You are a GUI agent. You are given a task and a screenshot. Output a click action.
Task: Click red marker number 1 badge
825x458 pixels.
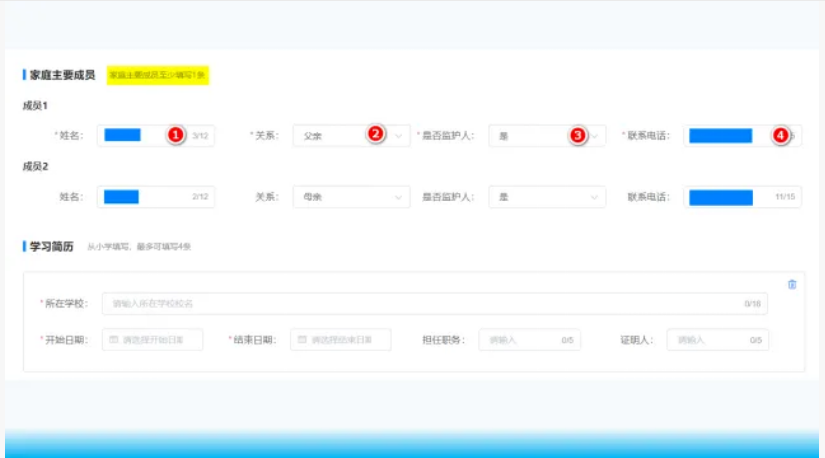(175, 135)
